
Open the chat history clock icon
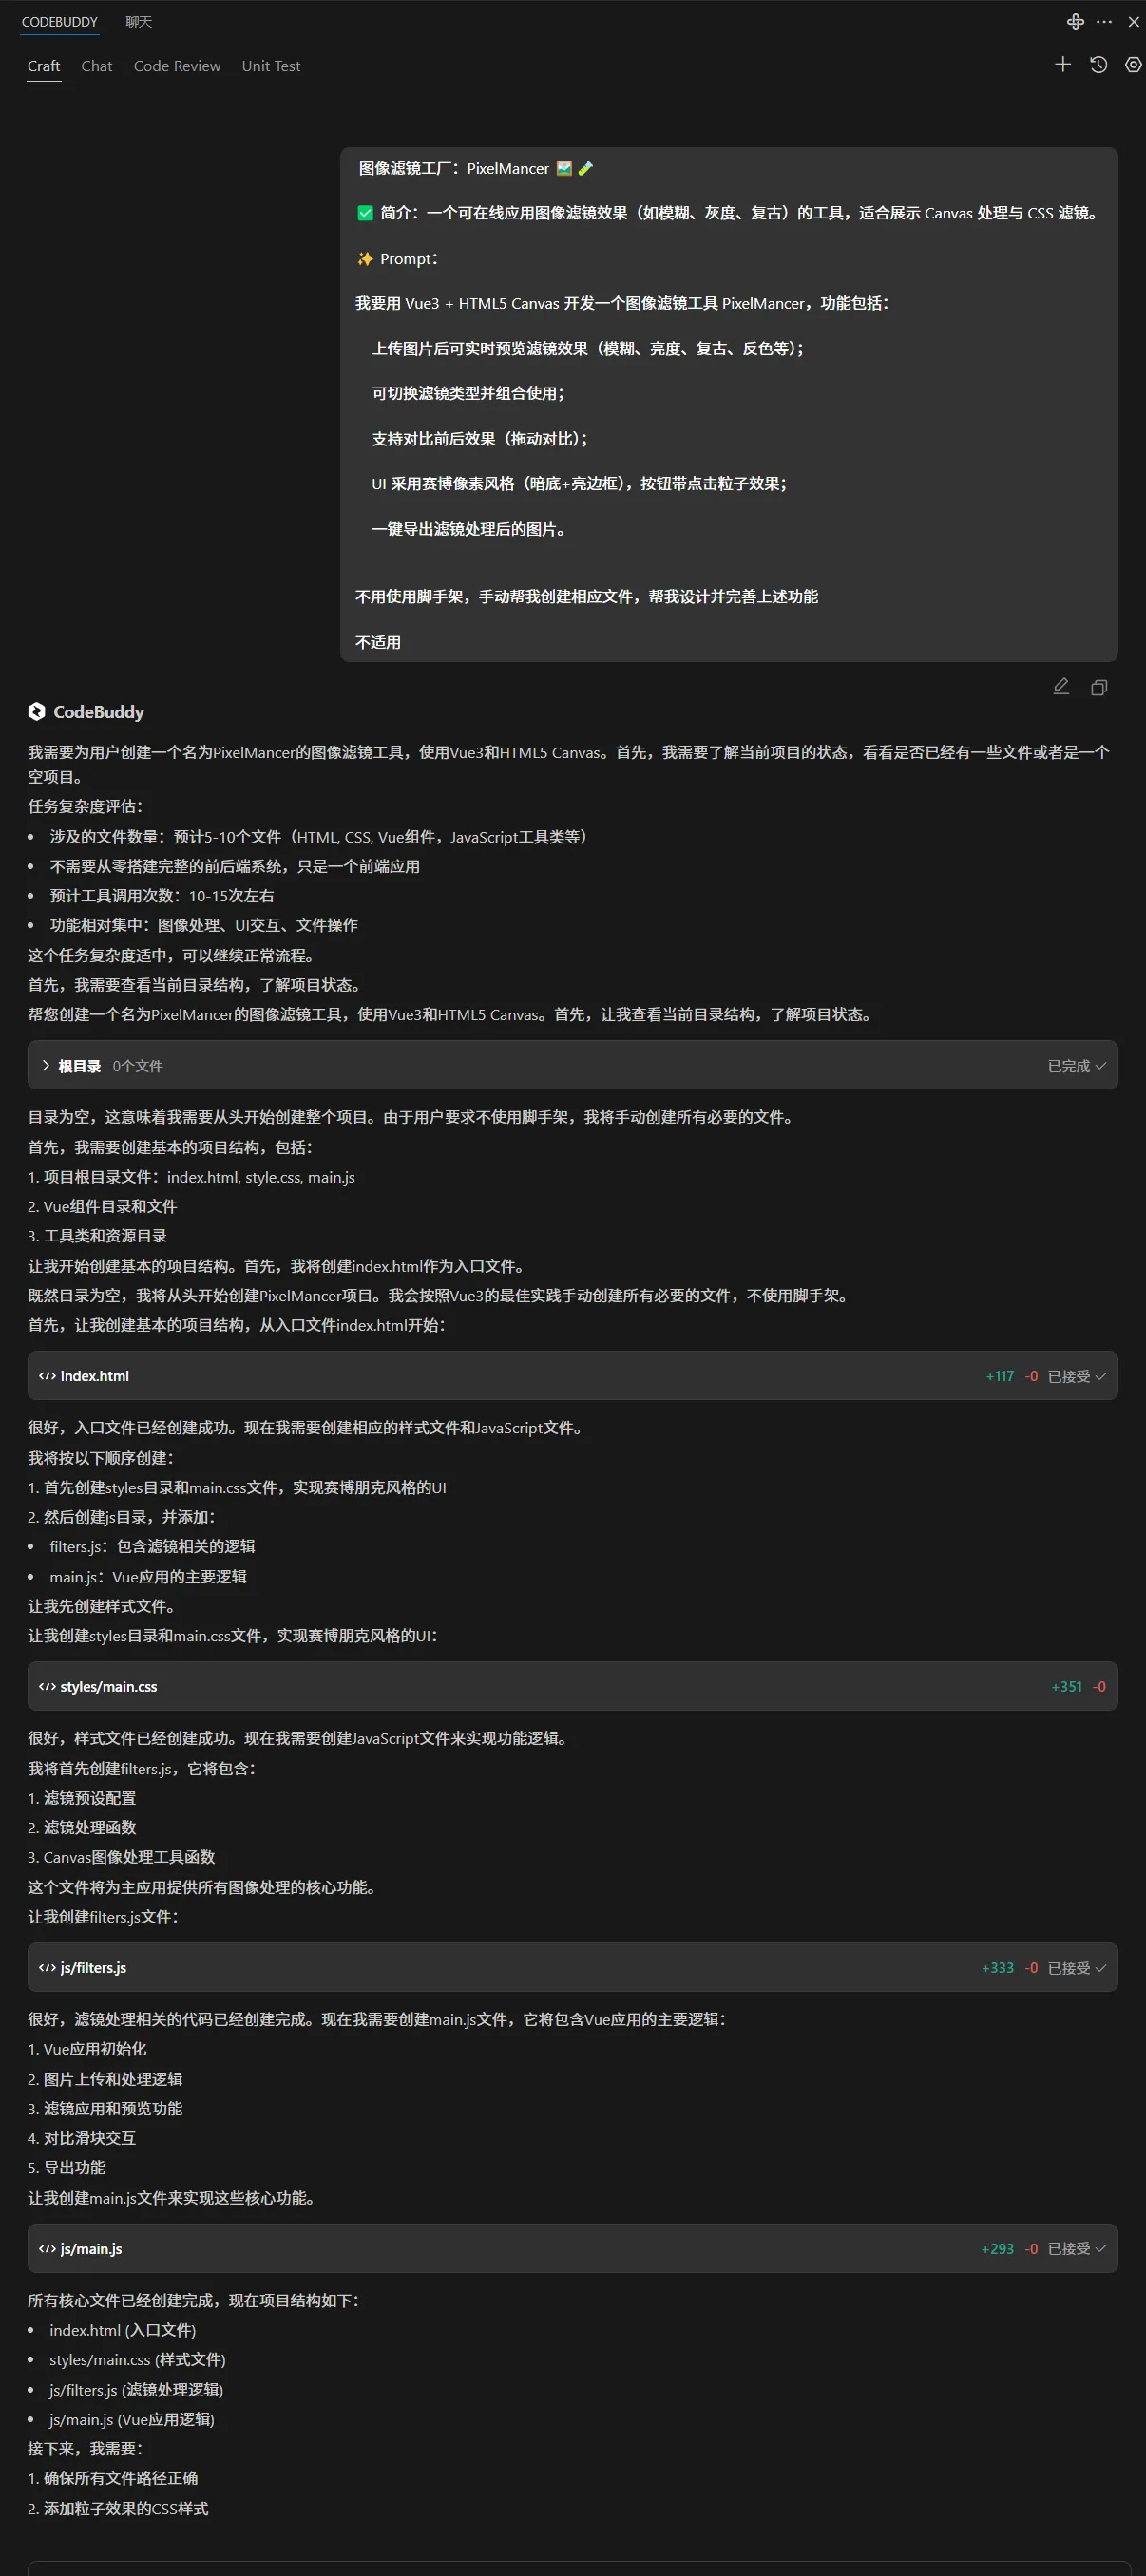tap(1098, 65)
